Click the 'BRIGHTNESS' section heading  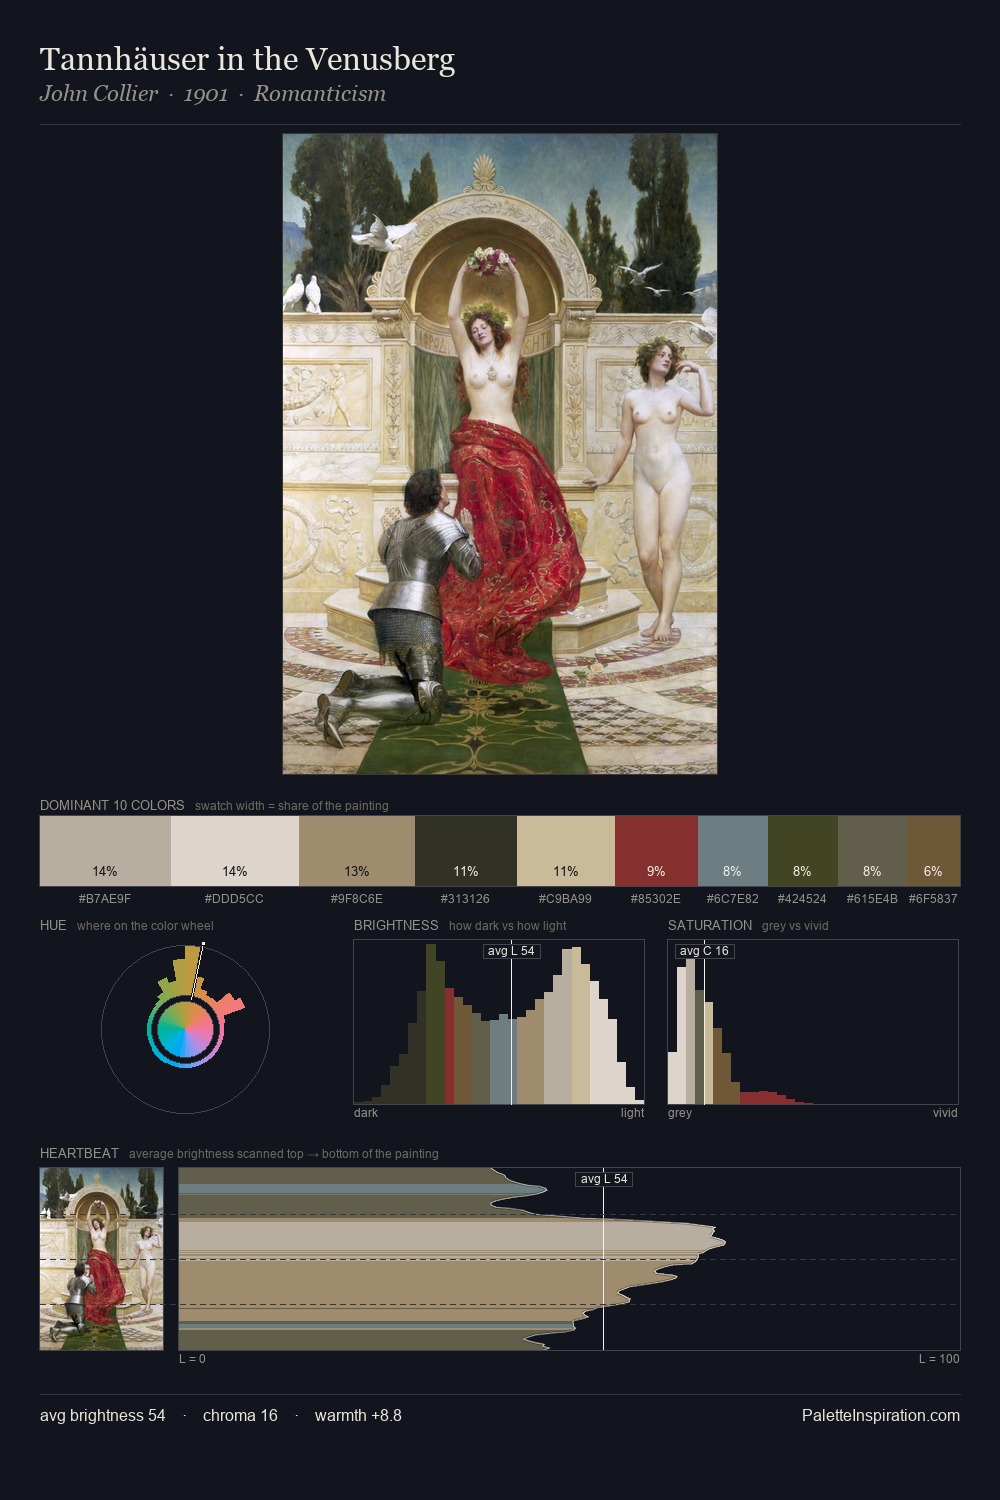point(396,925)
